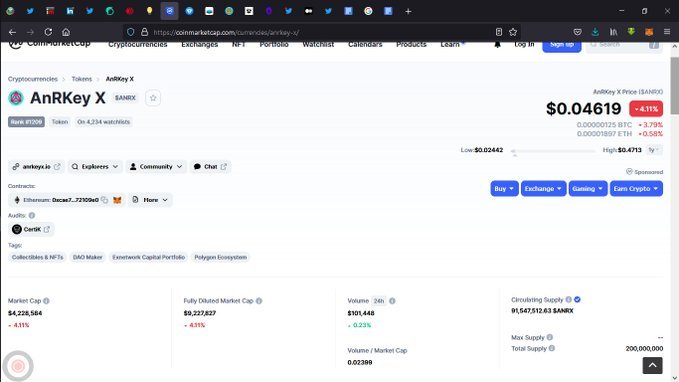Screen dimensions: 679x382
Task: Open the Products nav menu
Action: (x=411, y=45)
